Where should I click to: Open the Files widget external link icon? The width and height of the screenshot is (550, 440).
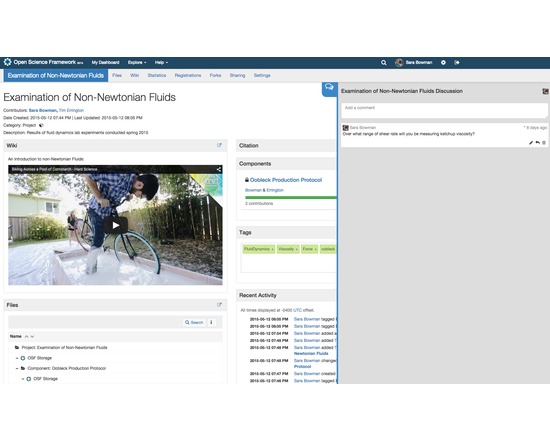click(x=219, y=305)
